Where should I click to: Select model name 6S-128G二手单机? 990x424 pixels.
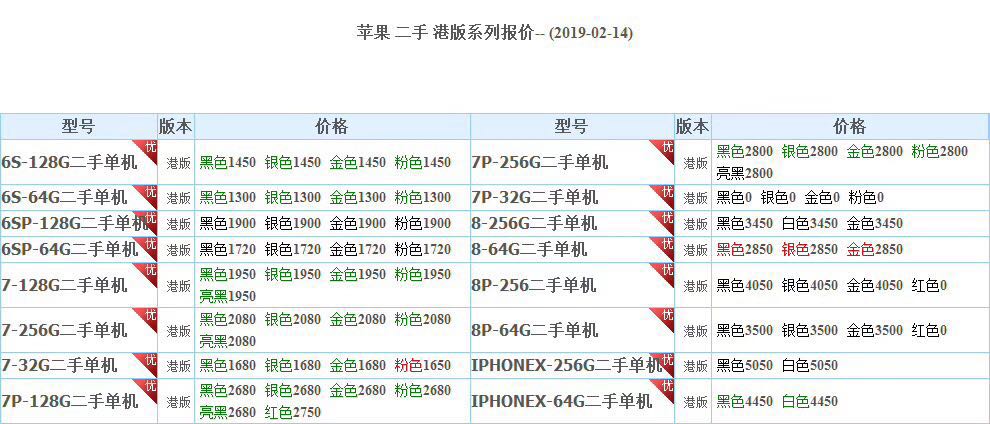point(69,163)
